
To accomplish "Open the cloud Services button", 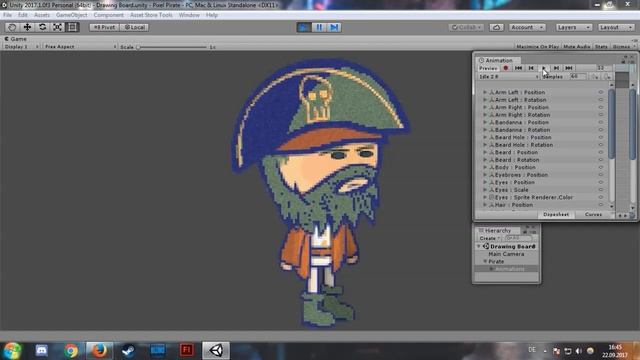I will [x=496, y=27].
